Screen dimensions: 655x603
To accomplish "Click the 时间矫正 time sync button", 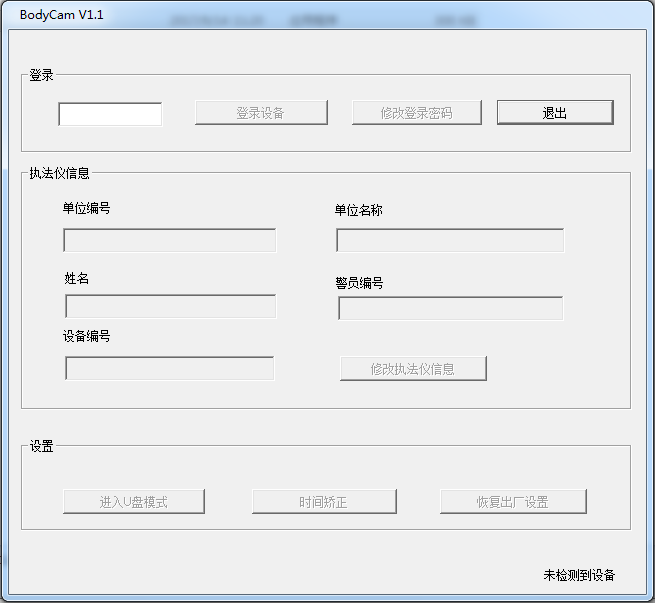I will (324, 502).
